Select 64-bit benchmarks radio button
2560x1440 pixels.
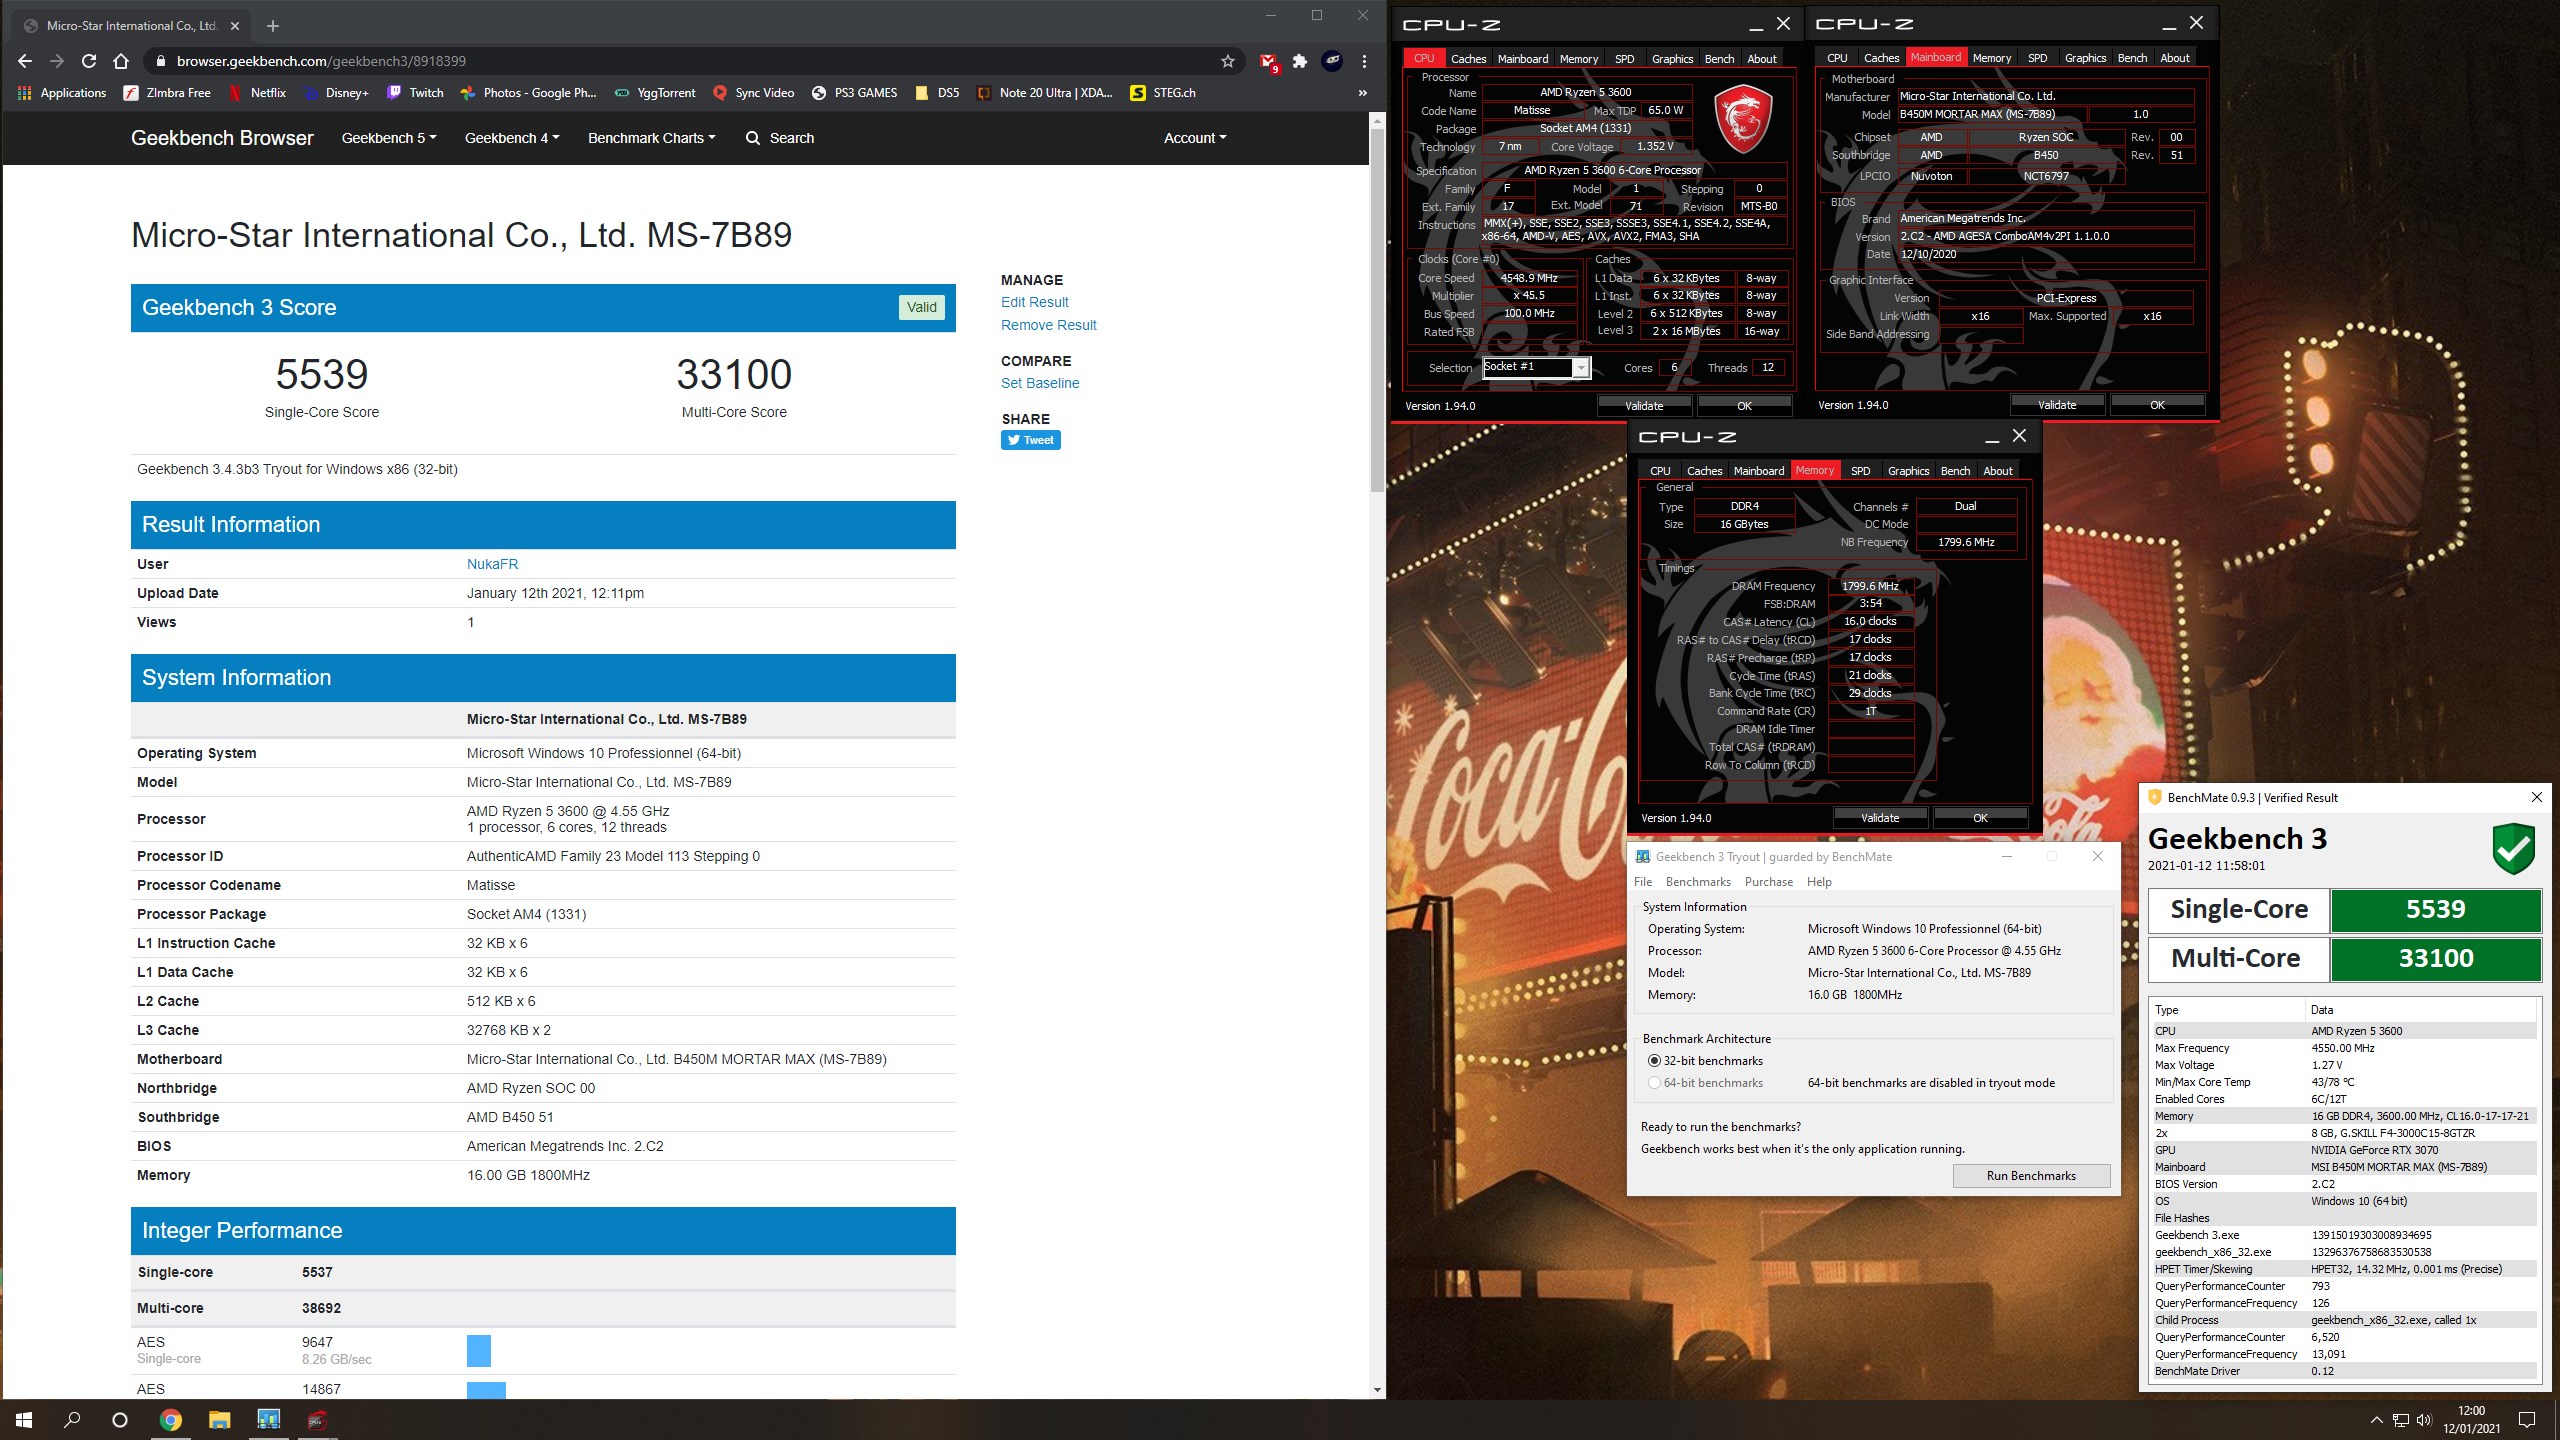pos(1654,1083)
